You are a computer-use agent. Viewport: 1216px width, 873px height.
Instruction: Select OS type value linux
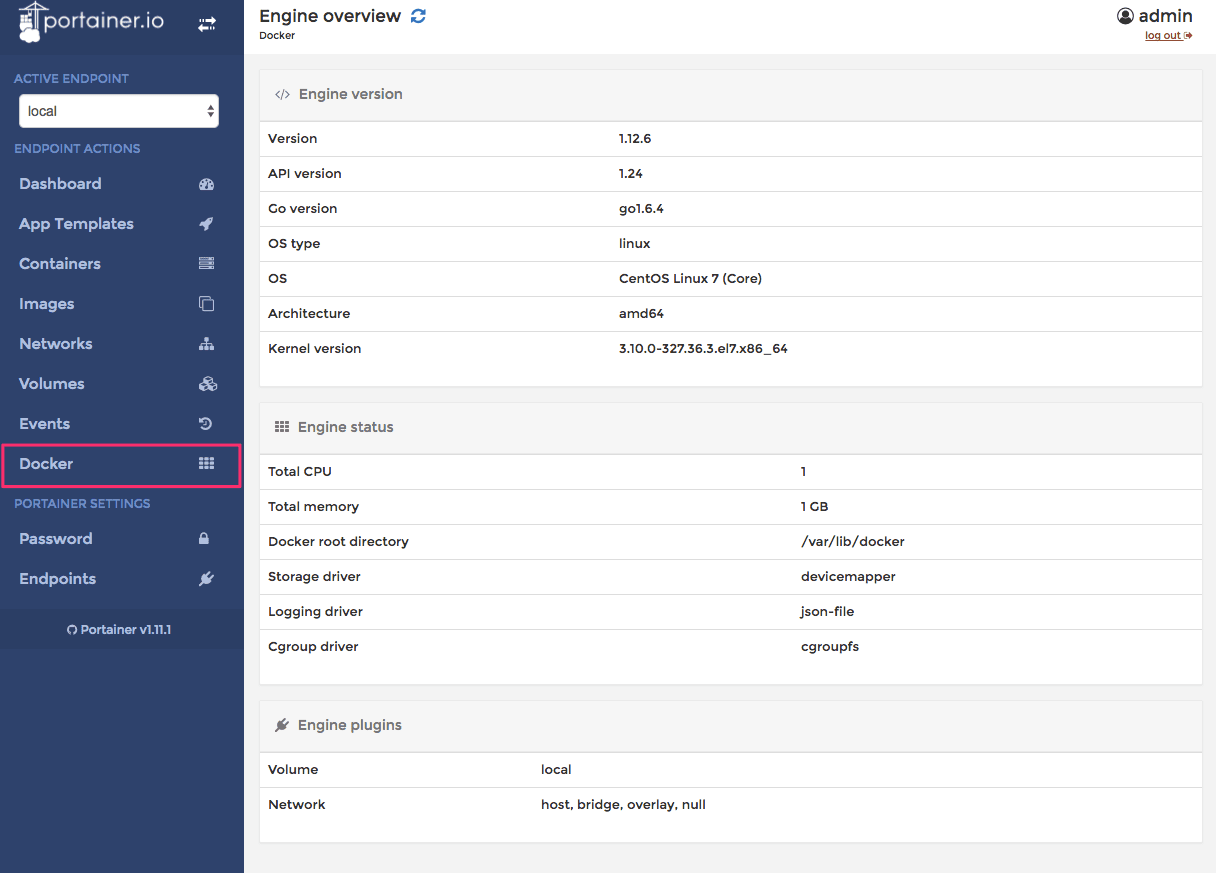click(x=635, y=244)
